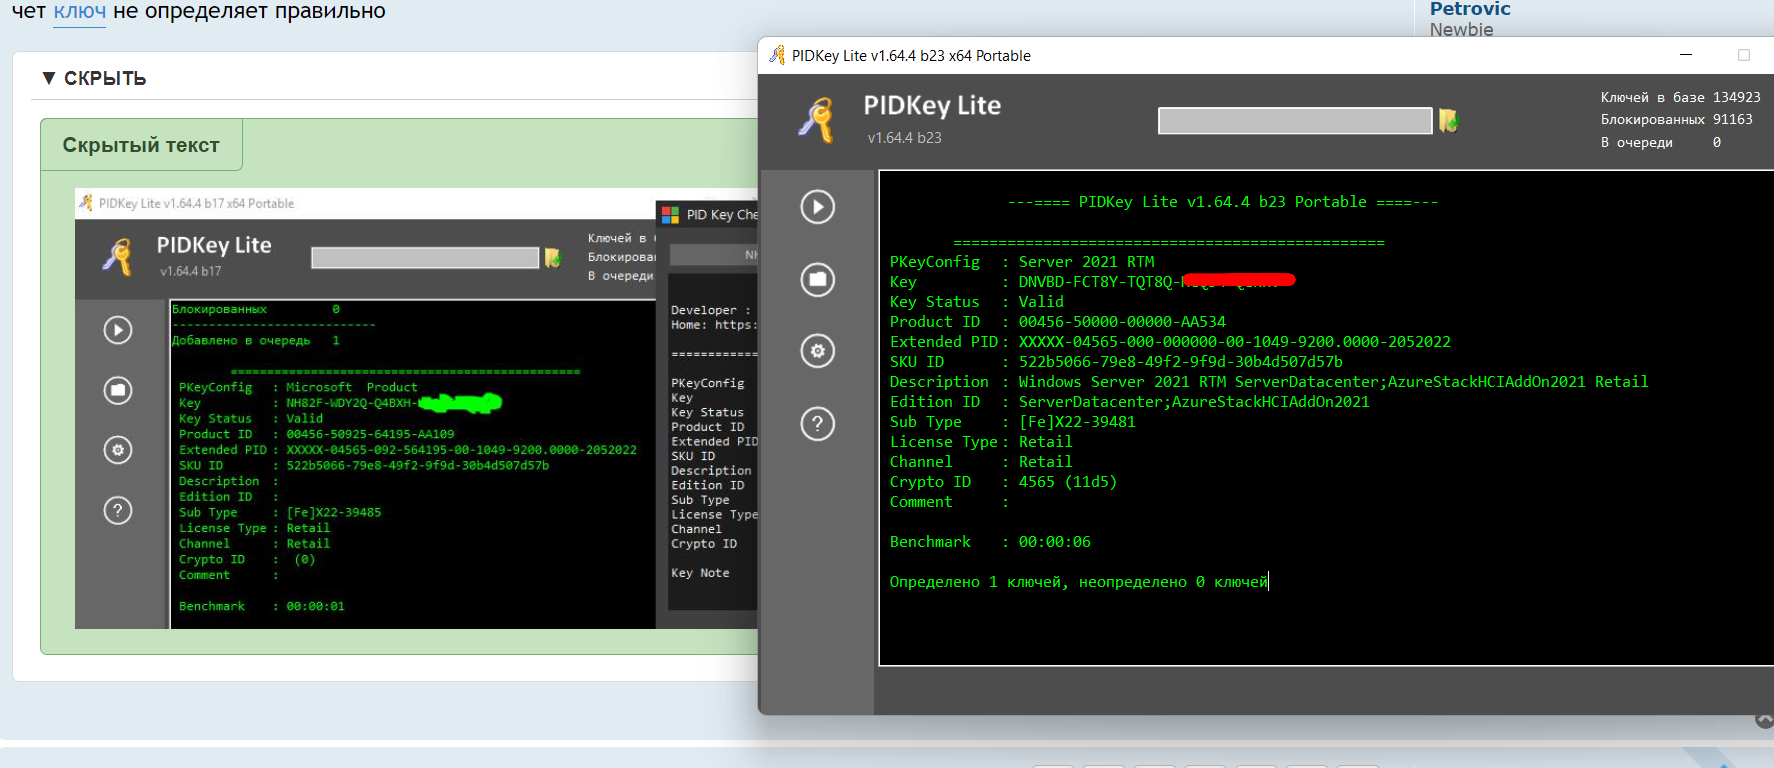Click the 'В очереди 0' counter in b23 window
The height and width of the screenshot is (768, 1774).
(x=1661, y=142)
